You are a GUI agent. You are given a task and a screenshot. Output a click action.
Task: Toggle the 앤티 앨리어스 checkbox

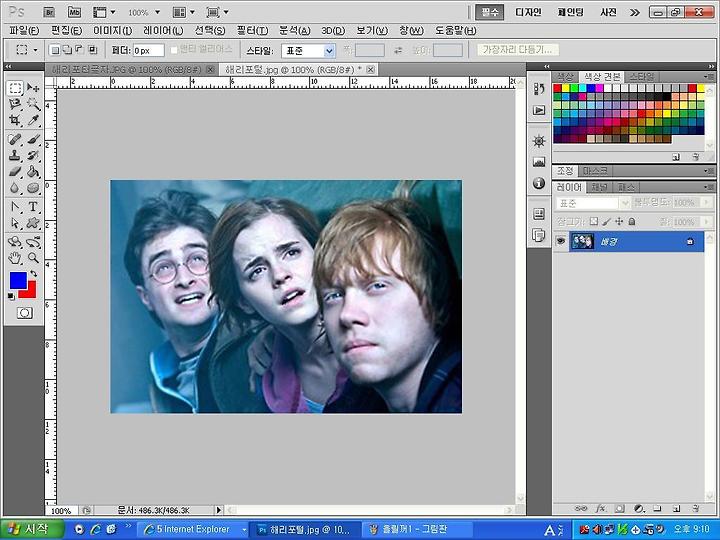(174, 50)
